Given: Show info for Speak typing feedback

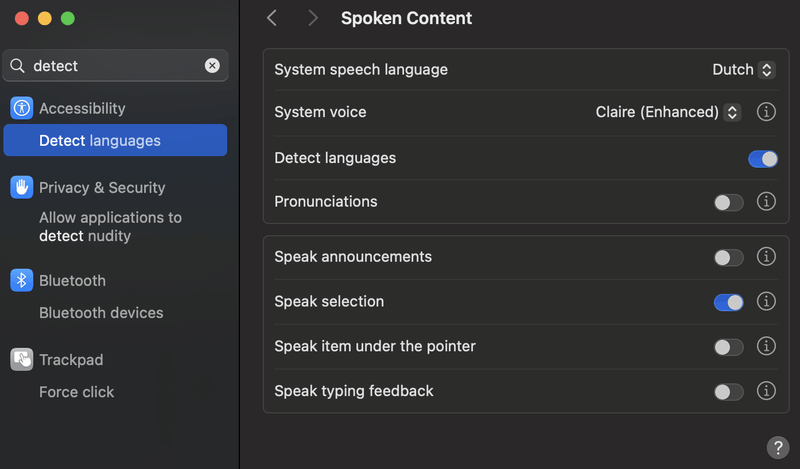Looking at the screenshot, I should 766,391.
